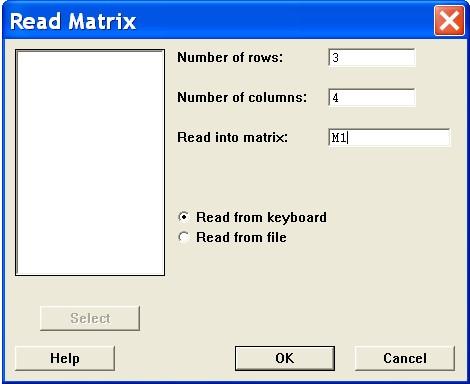Click the "Read into matrix:" label
Viewport: 470px width, 384px height.
point(232,137)
